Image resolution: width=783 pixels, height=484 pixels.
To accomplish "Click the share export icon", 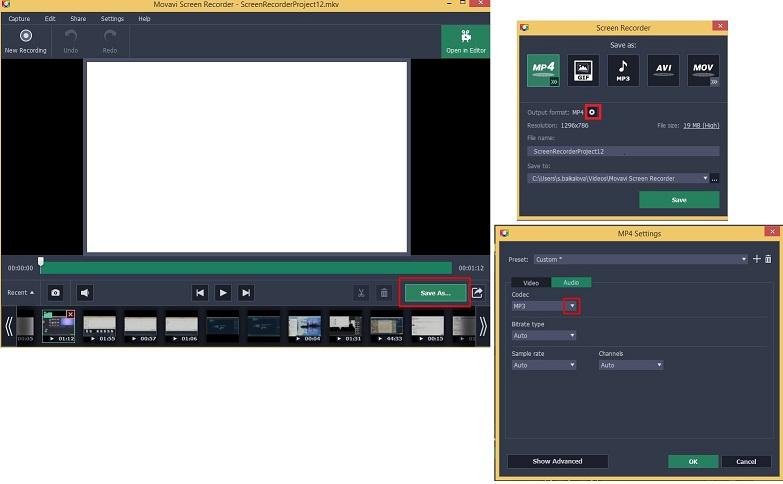I will click(x=477, y=293).
